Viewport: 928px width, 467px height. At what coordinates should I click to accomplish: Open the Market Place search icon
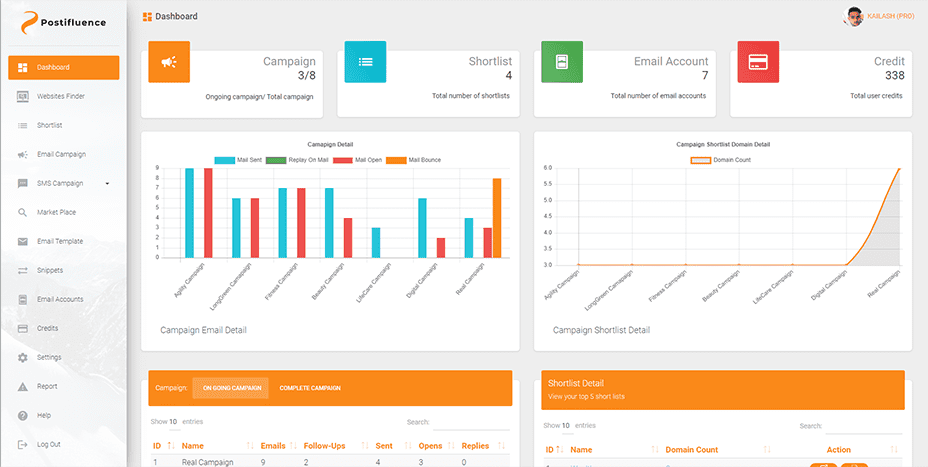click(23, 212)
